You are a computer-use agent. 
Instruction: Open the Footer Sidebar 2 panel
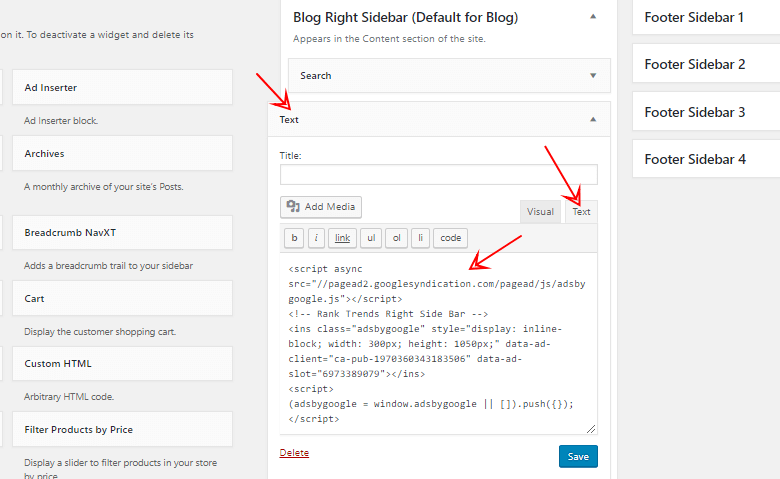tap(706, 64)
